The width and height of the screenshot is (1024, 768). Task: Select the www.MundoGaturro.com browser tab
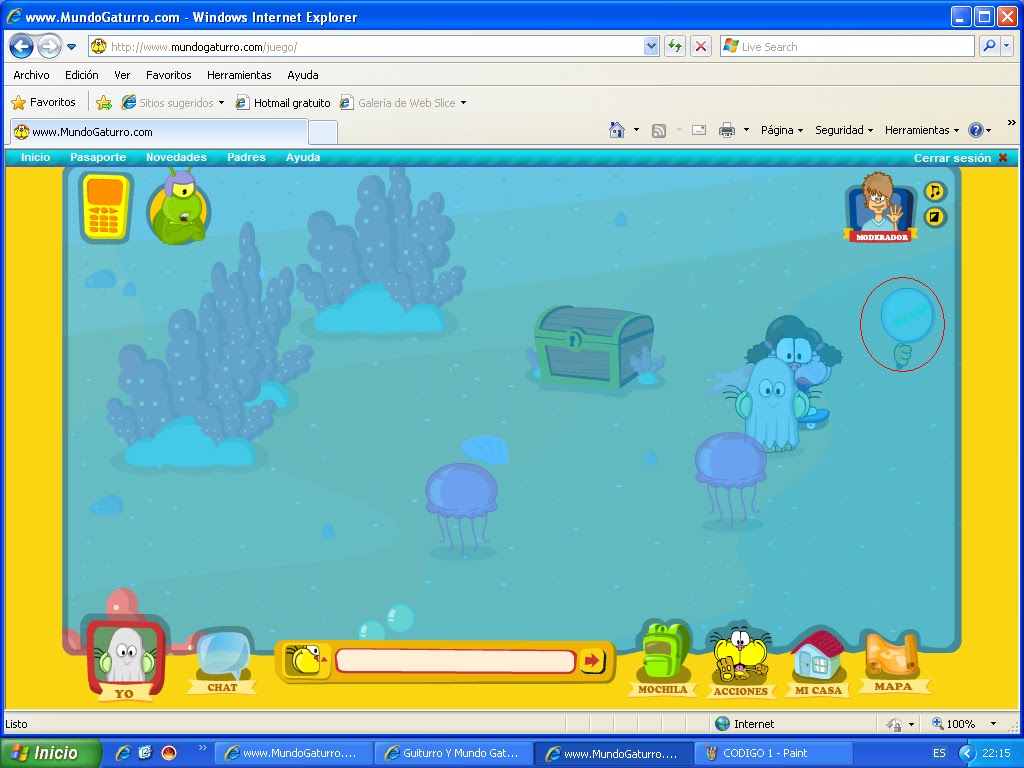click(159, 132)
